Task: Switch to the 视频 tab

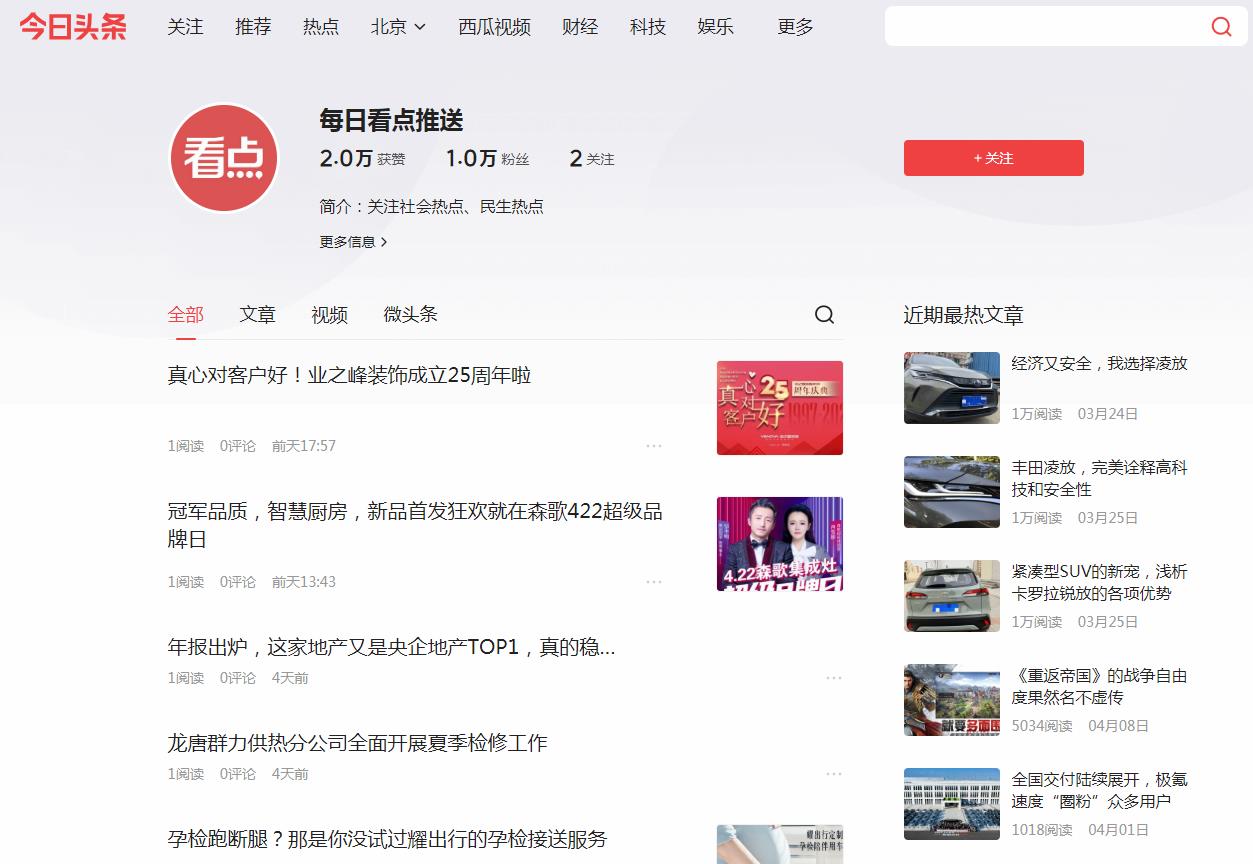Action: click(x=329, y=315)
